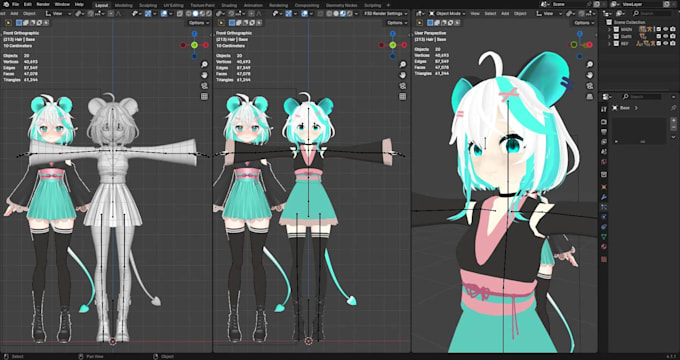Click the pan hand icon in left viewport
This screenshot has width=680, height=360.
[204, 75]
